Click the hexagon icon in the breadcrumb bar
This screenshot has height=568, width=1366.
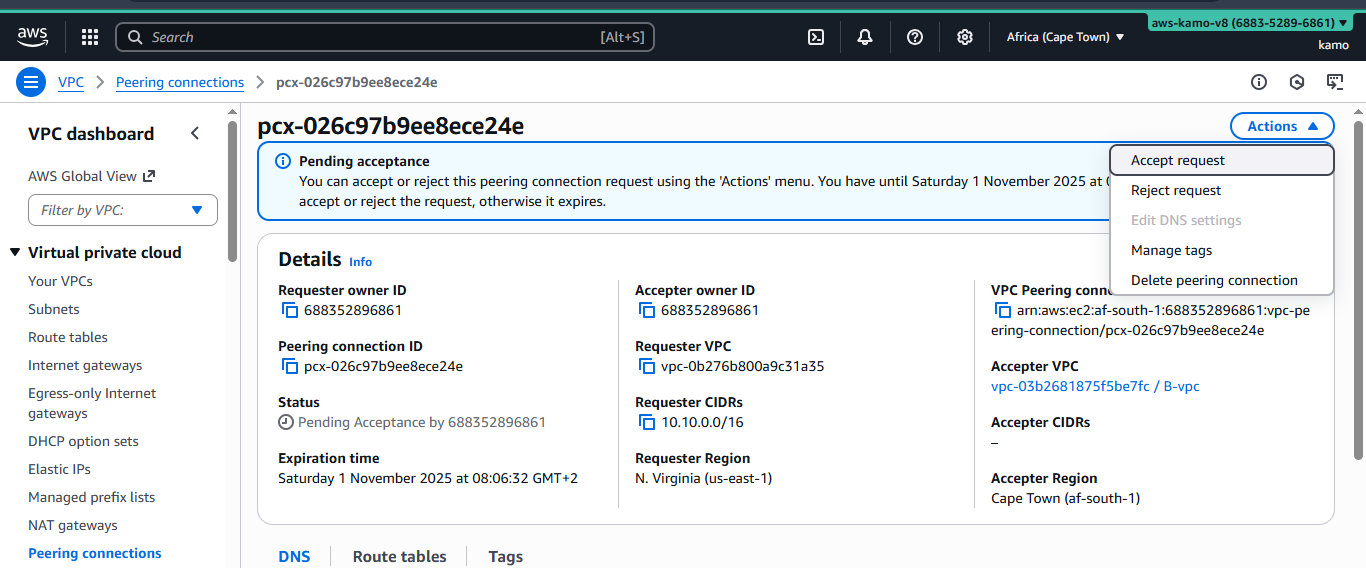pos(1297,82)
